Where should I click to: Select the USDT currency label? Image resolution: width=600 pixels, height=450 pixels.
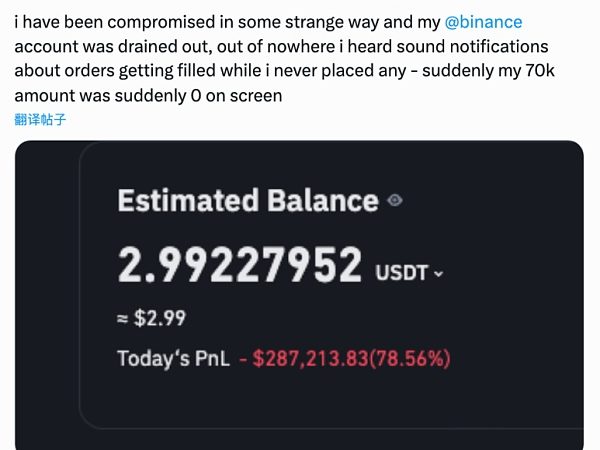click(401, 273)
